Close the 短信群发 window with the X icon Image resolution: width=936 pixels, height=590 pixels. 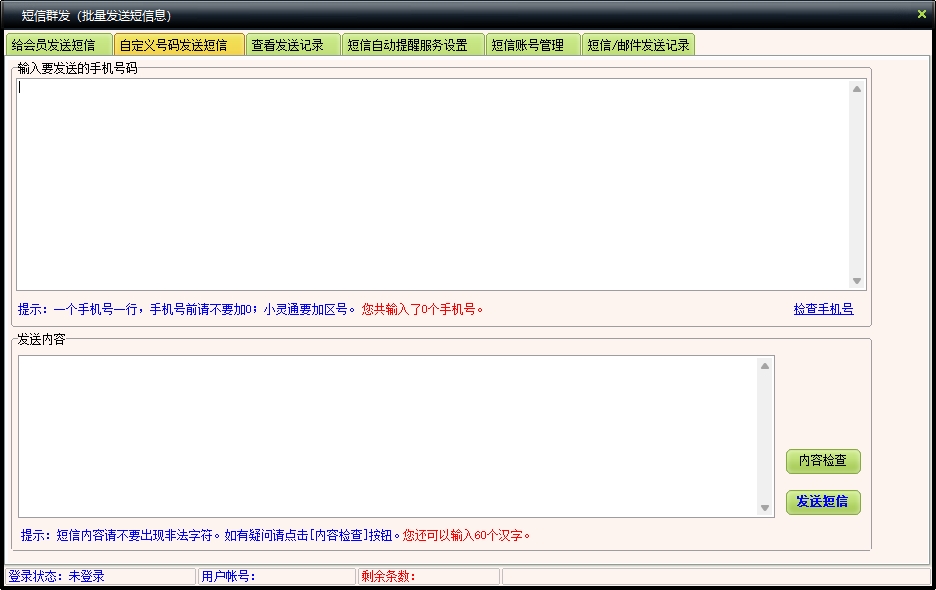(x=921, y=14)
